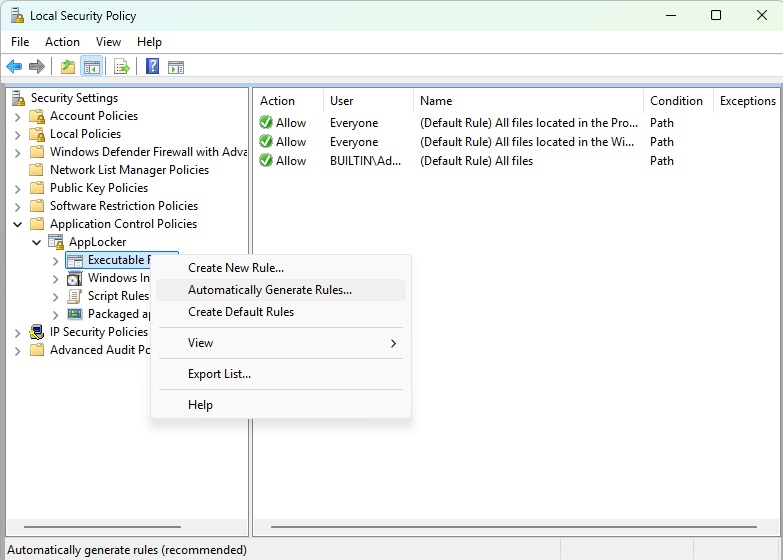Choose Automatically Generate Rules from context menu

(x=270, y=290)
